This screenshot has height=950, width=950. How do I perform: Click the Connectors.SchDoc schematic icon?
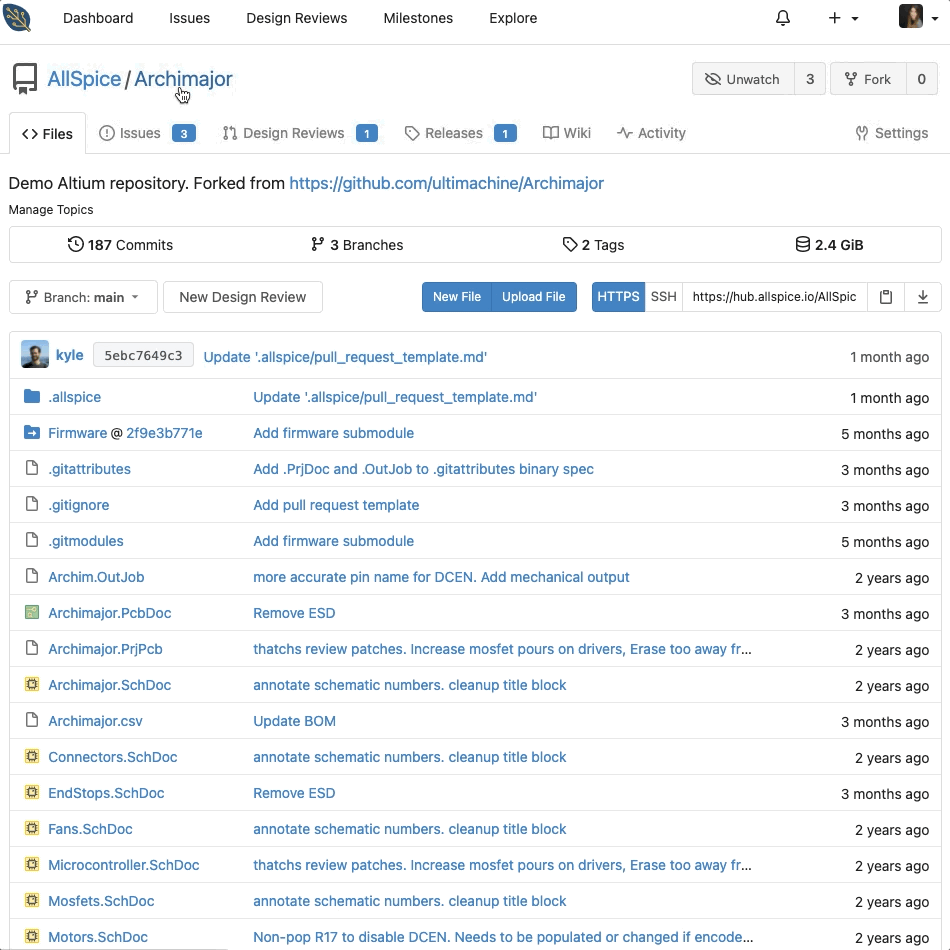pos(32,757)
